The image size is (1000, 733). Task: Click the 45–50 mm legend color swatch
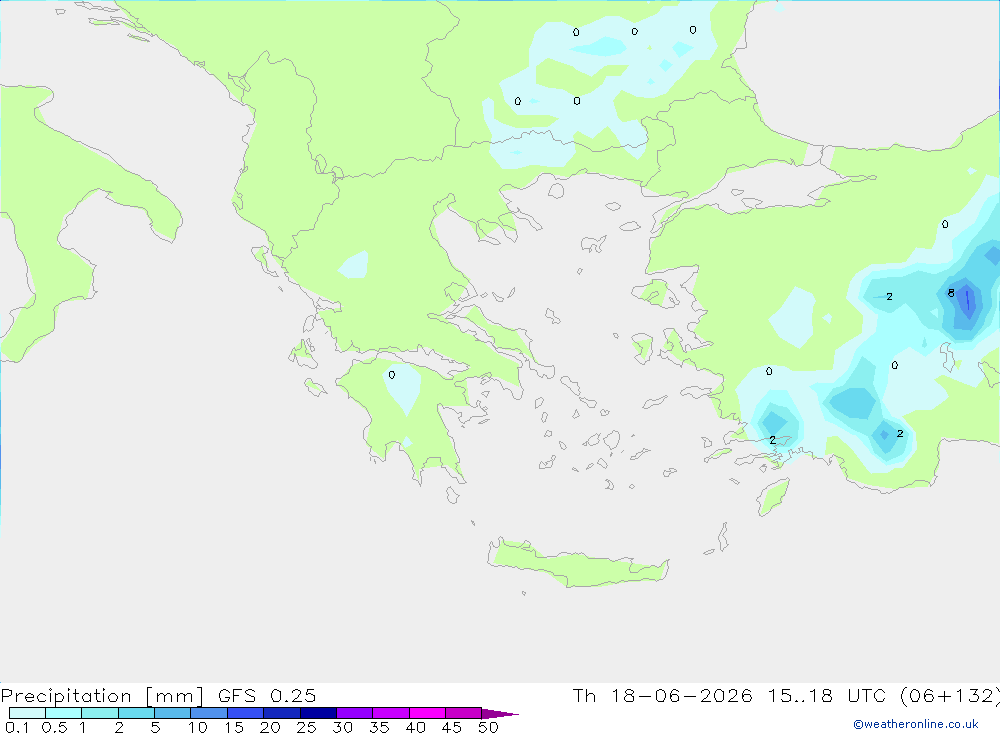pos(464,713)
